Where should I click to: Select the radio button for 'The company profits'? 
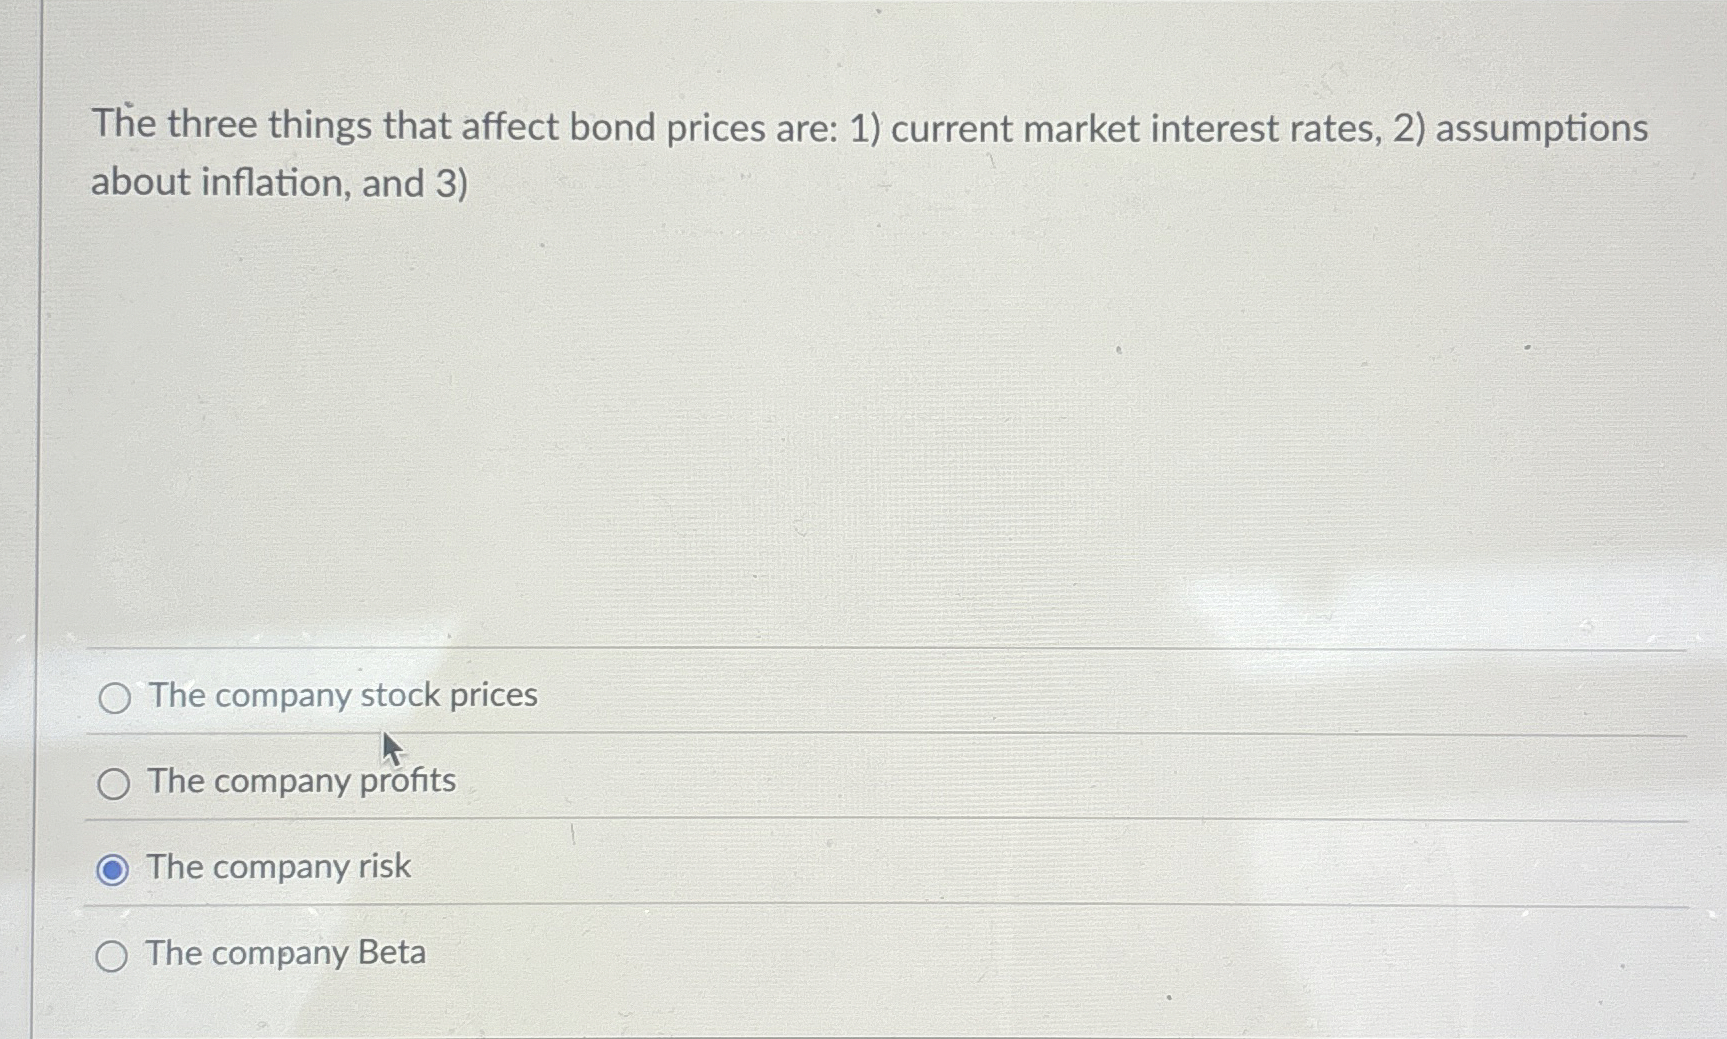pyautogui.click(x=113, y=783)
